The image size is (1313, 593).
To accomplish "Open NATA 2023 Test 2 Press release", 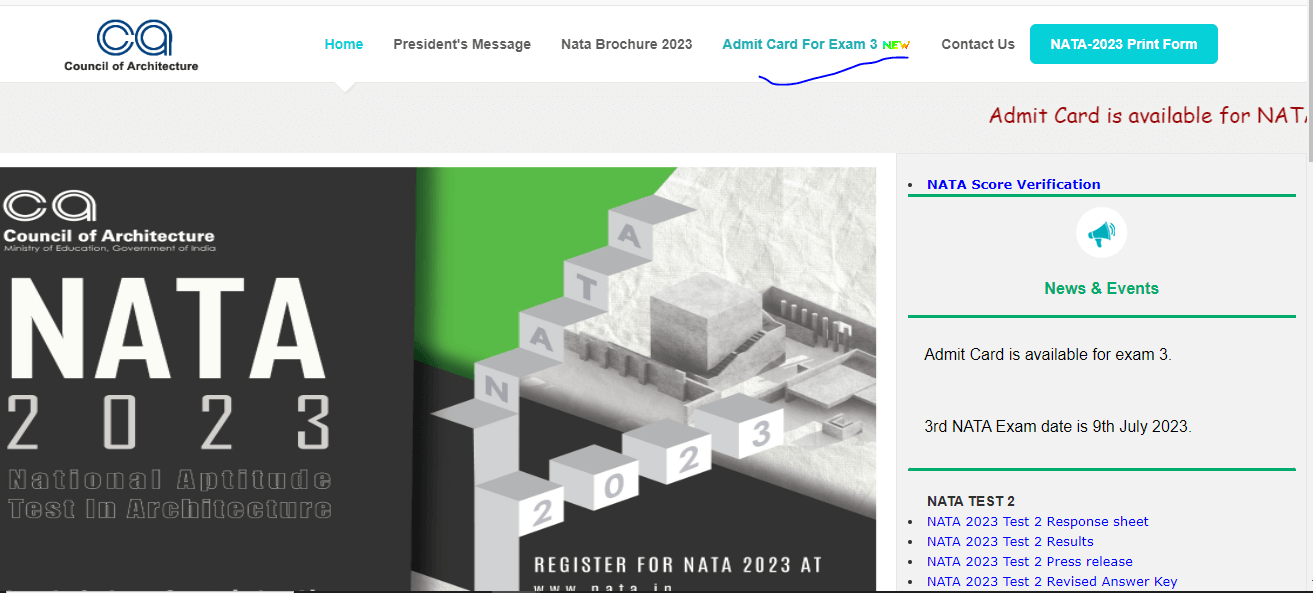I will point(1029,561).
